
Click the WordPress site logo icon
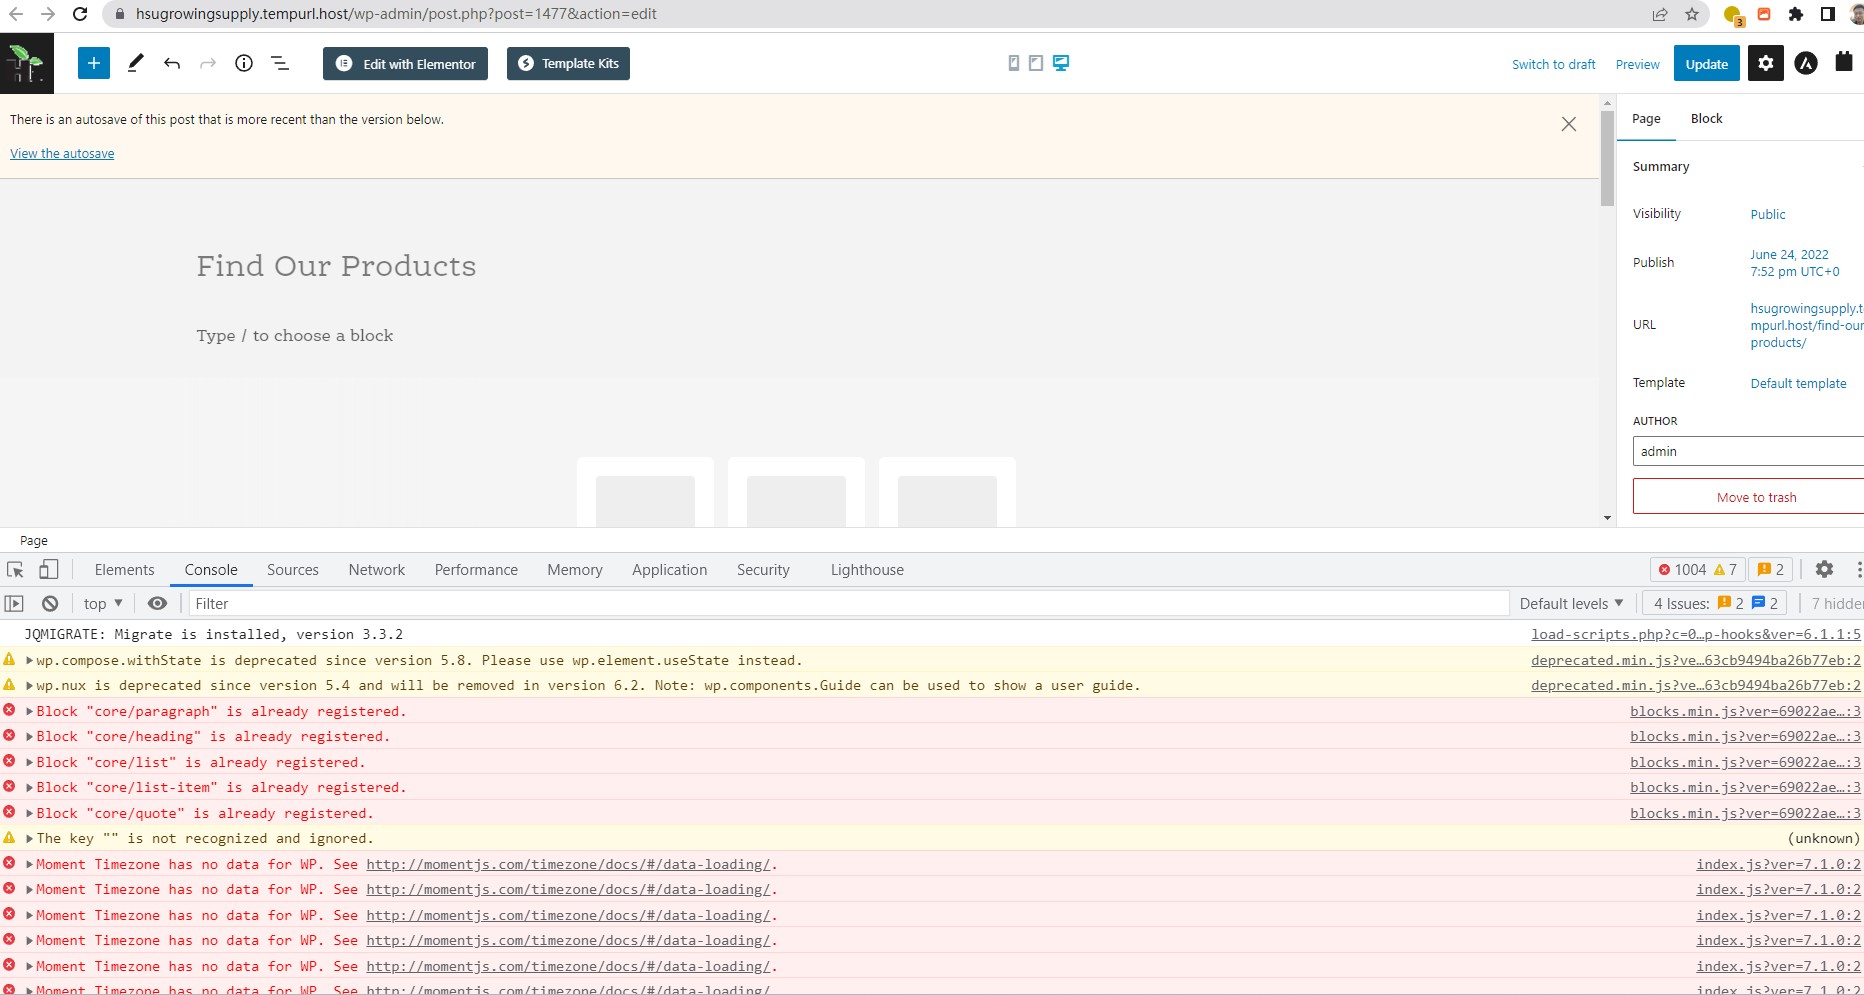click(x=27, y=63)
